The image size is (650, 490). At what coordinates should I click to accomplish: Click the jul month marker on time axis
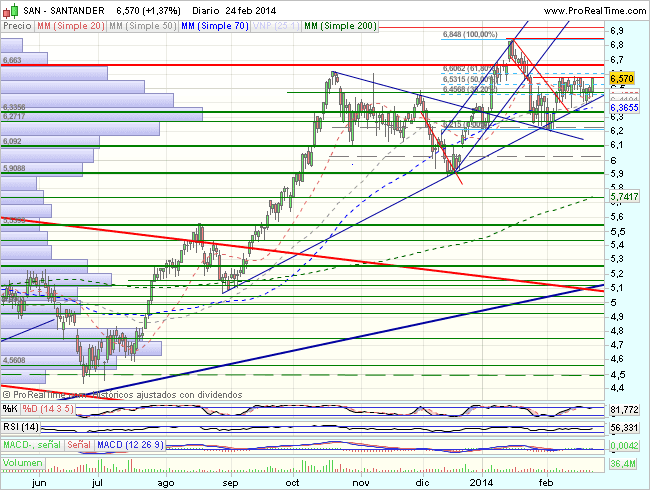[97, 483]
